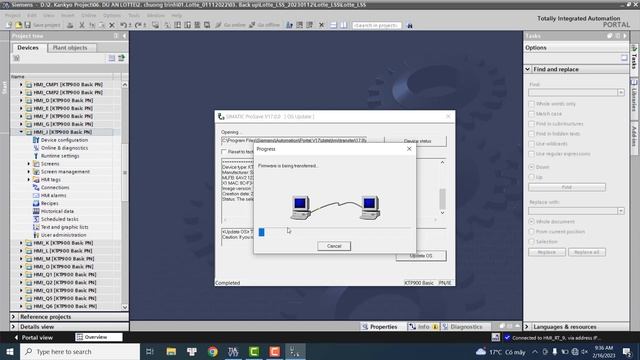Click the Redo toolbar icon
This screenshot has height=360, width=640.
tap(138, 25)
